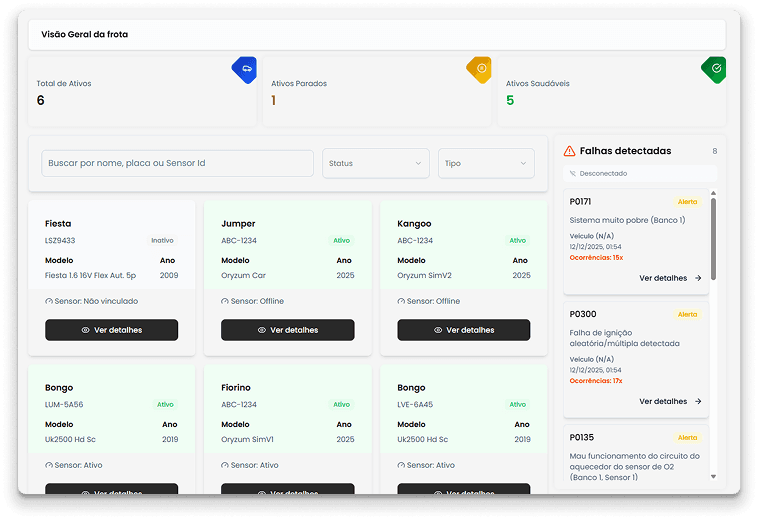Click the Alerta tag on fault P0171
This screenshot has width=759, height=520.
(x=687, y=202)
